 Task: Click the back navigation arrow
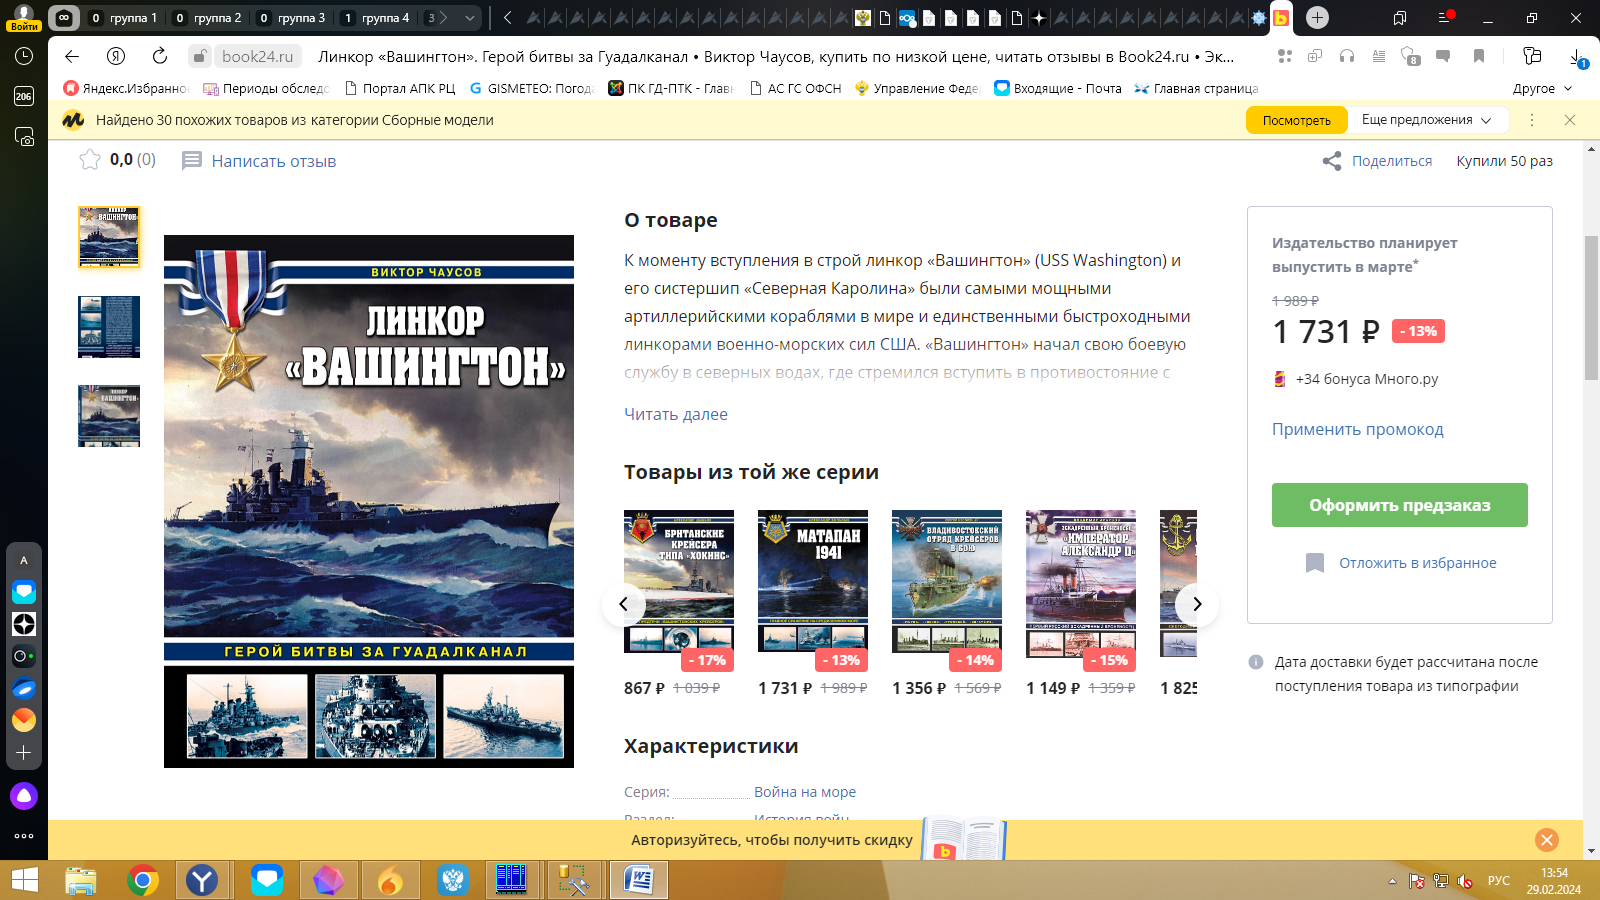click(71, 56)
